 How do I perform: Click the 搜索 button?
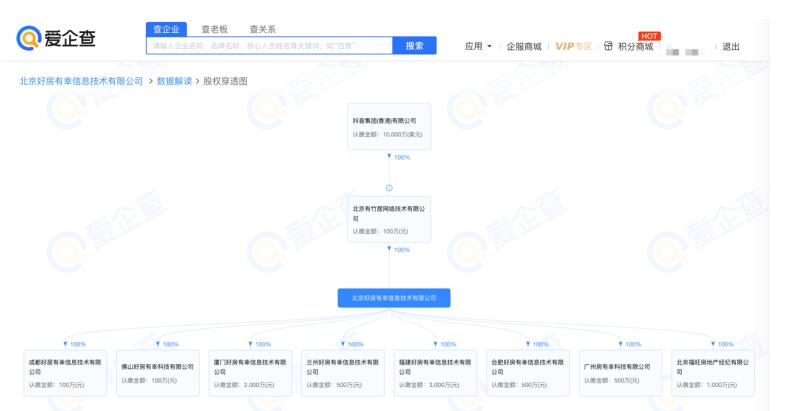point(414,46)
